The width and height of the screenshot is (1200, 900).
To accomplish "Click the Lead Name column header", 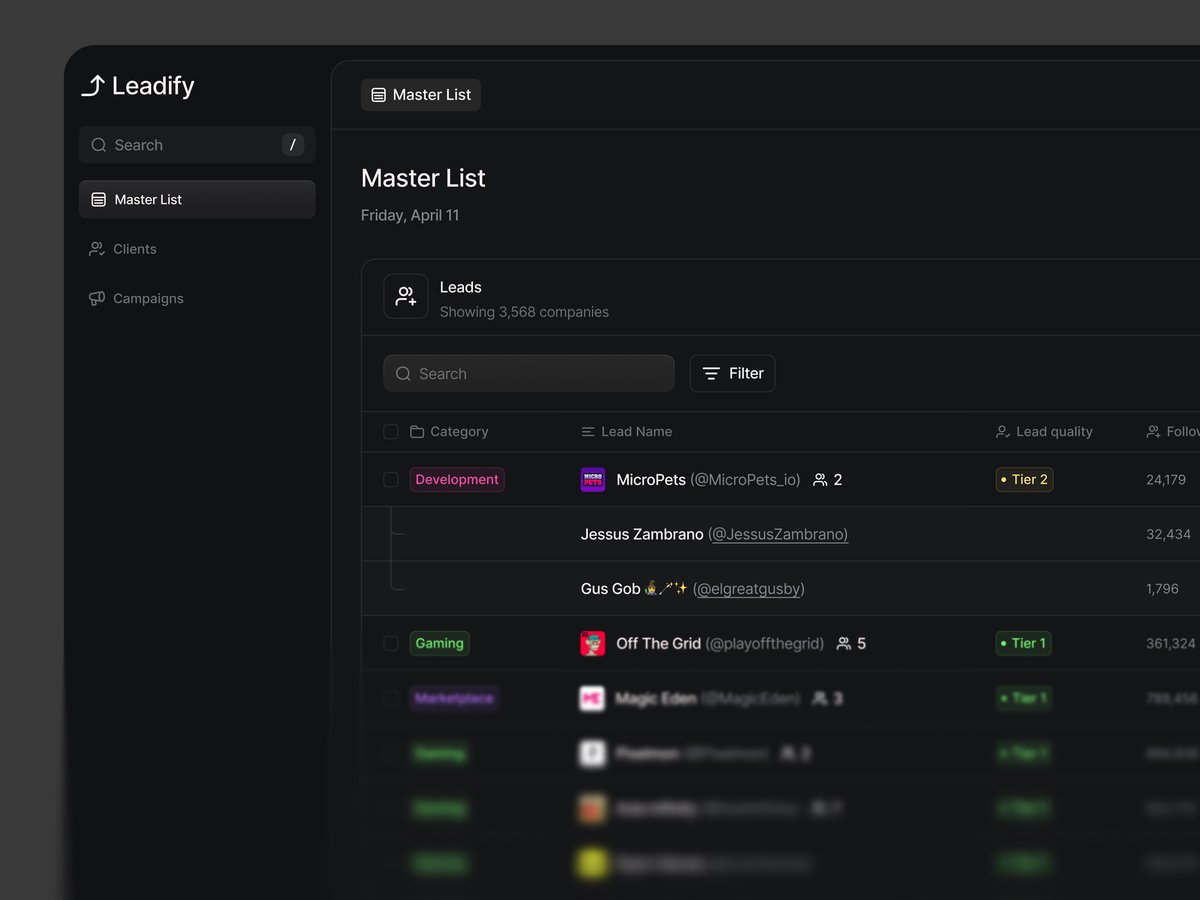I will pos(626,432).
